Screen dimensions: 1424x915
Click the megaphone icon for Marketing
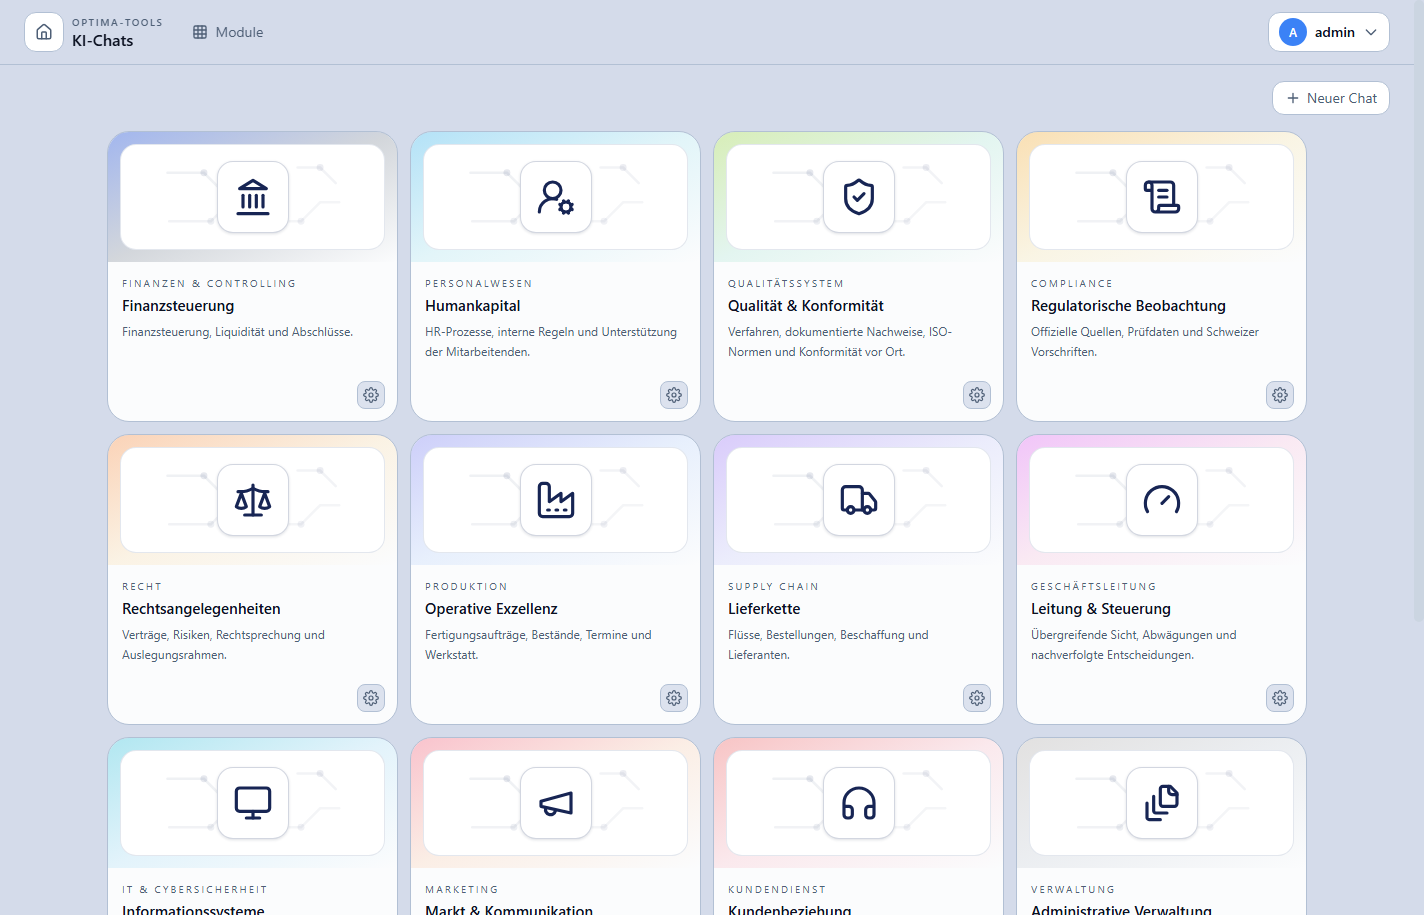point(556,803)
